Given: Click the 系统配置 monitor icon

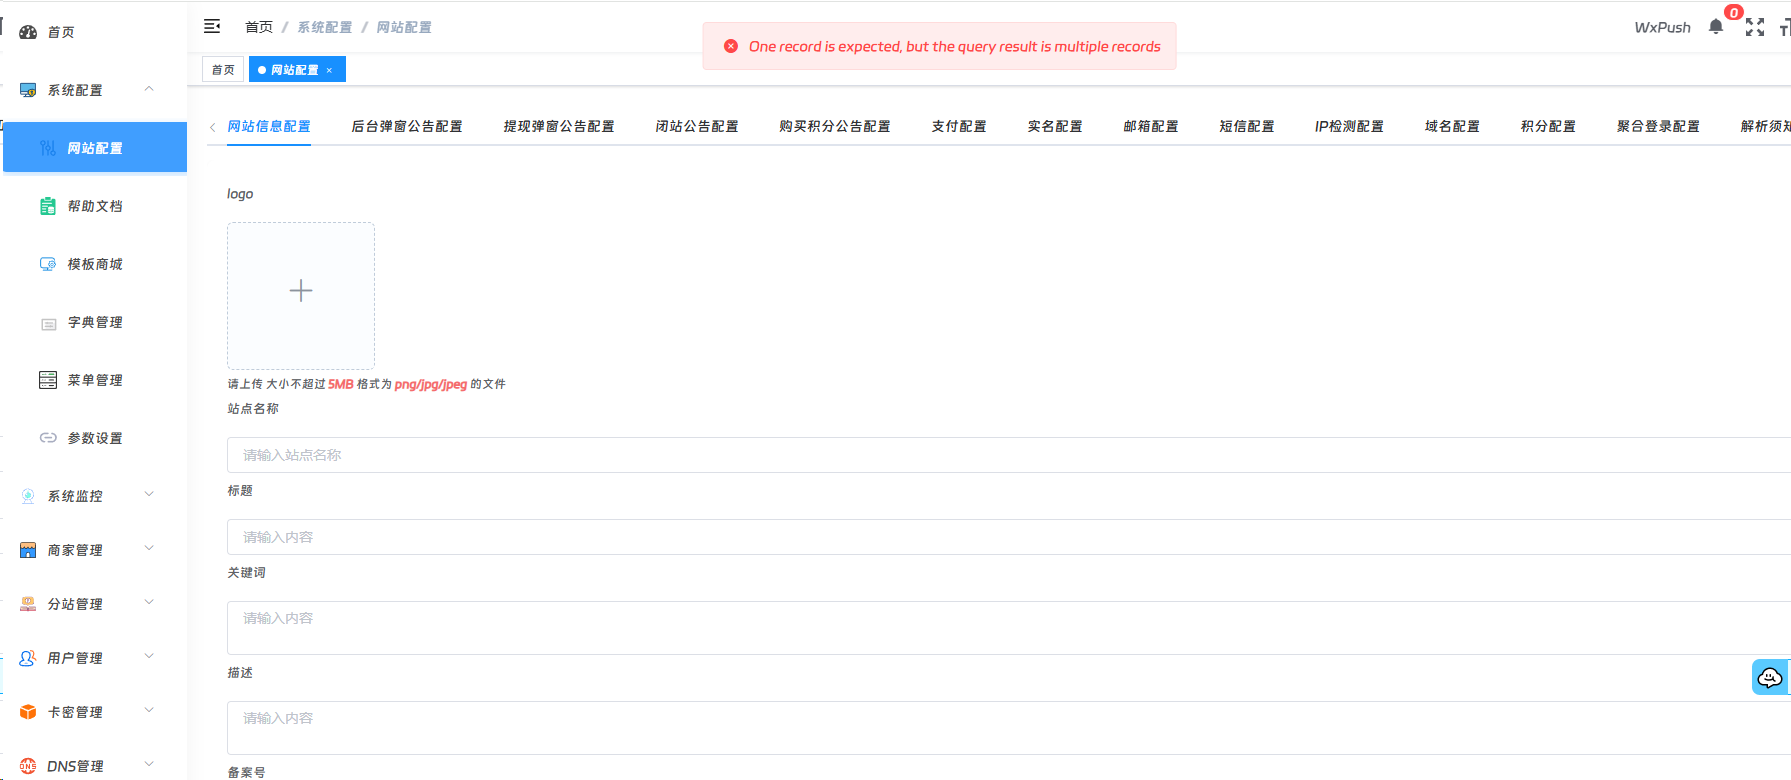Looking at the screenshot, I should click(28, 90).
